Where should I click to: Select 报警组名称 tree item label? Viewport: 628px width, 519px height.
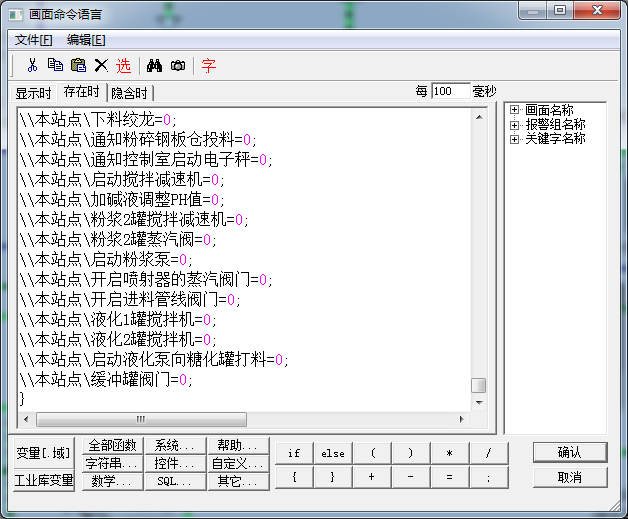coord(555,124)
